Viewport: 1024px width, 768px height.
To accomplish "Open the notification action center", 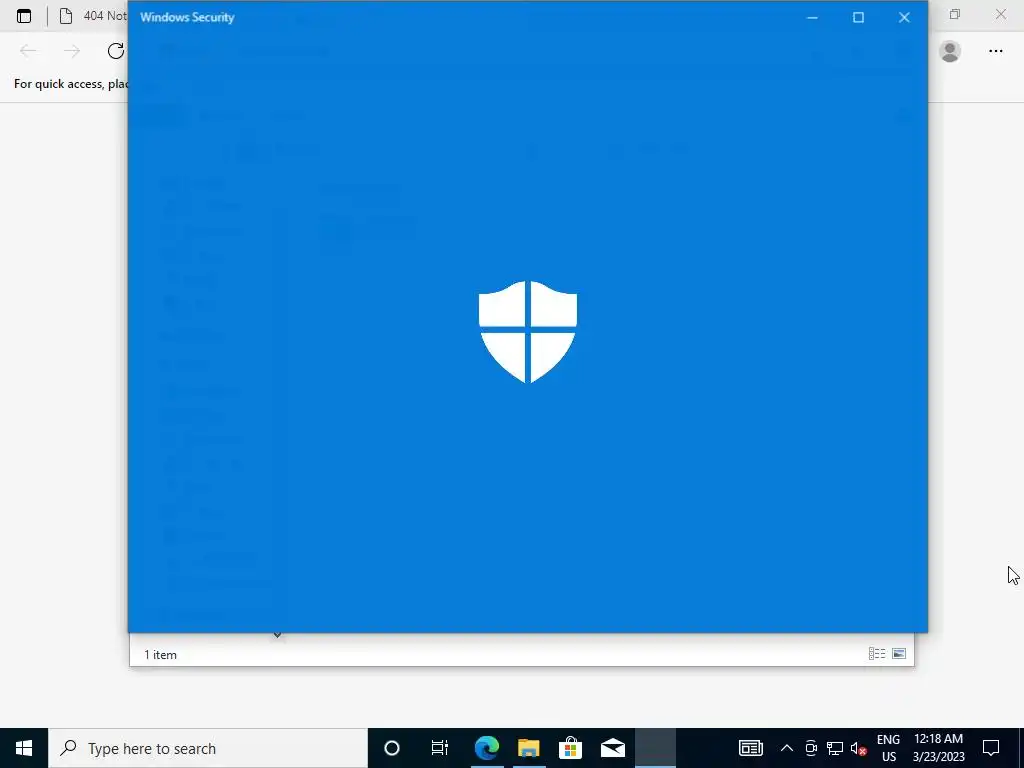I will [x=991, y=748].
